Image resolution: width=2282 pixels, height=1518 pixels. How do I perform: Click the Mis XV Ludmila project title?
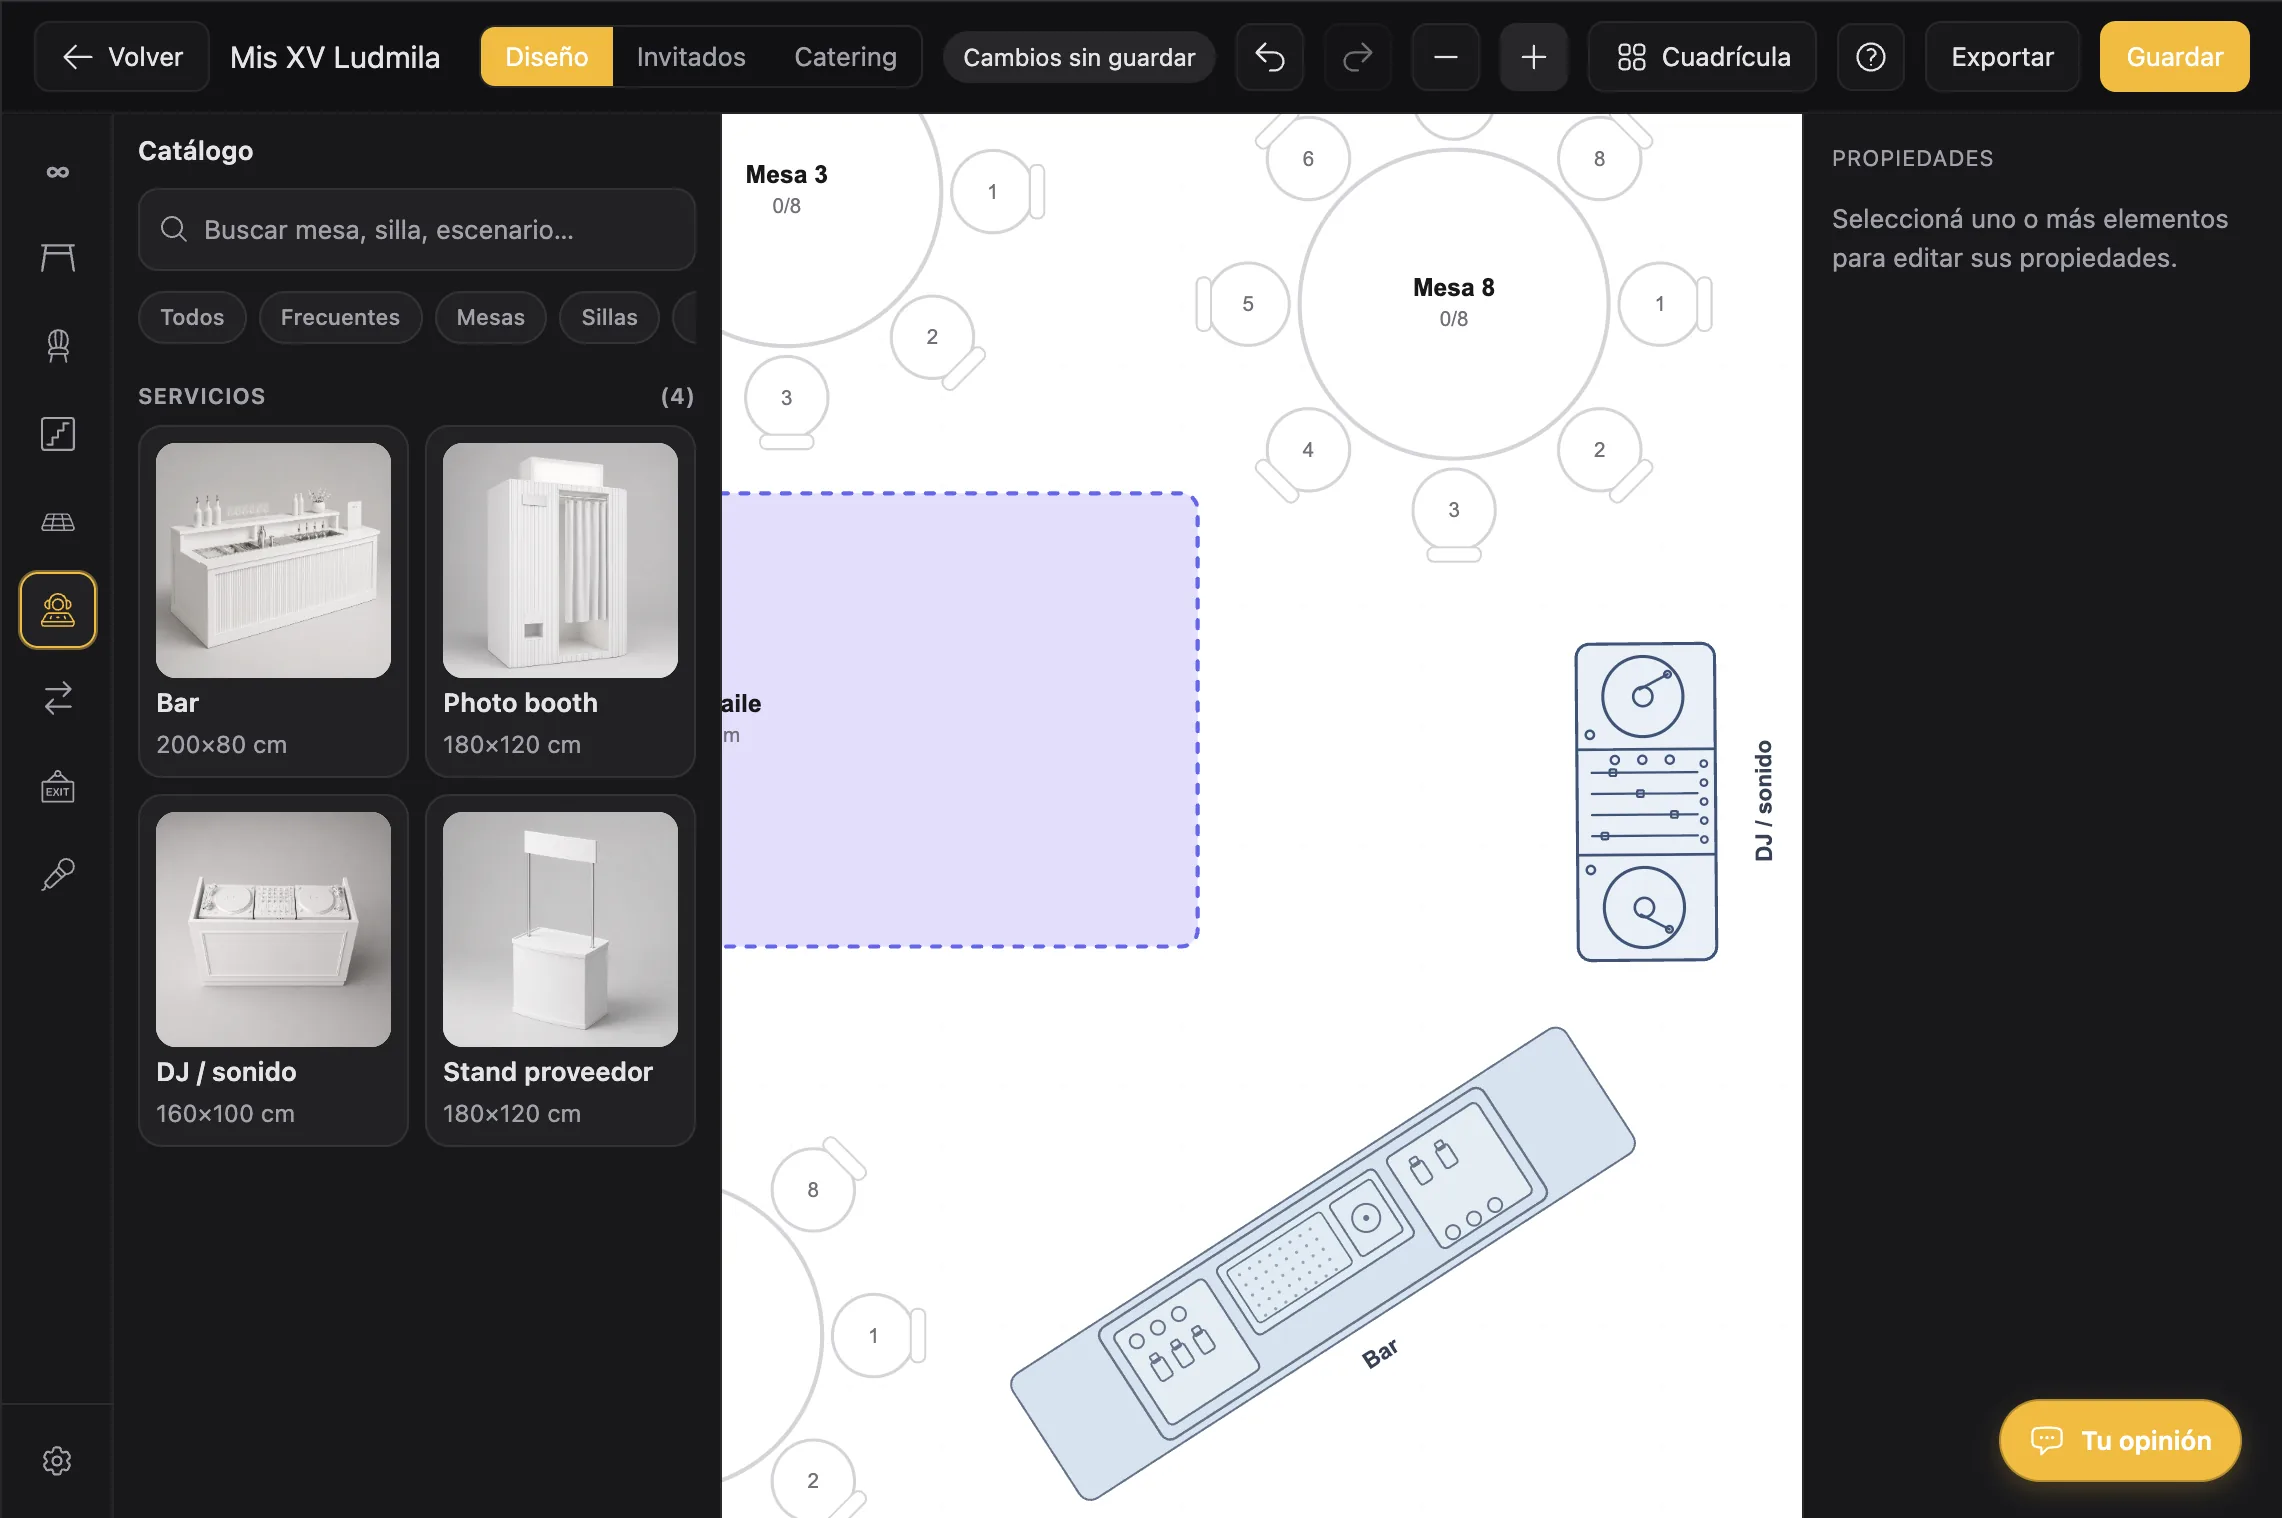pos(335,57)
